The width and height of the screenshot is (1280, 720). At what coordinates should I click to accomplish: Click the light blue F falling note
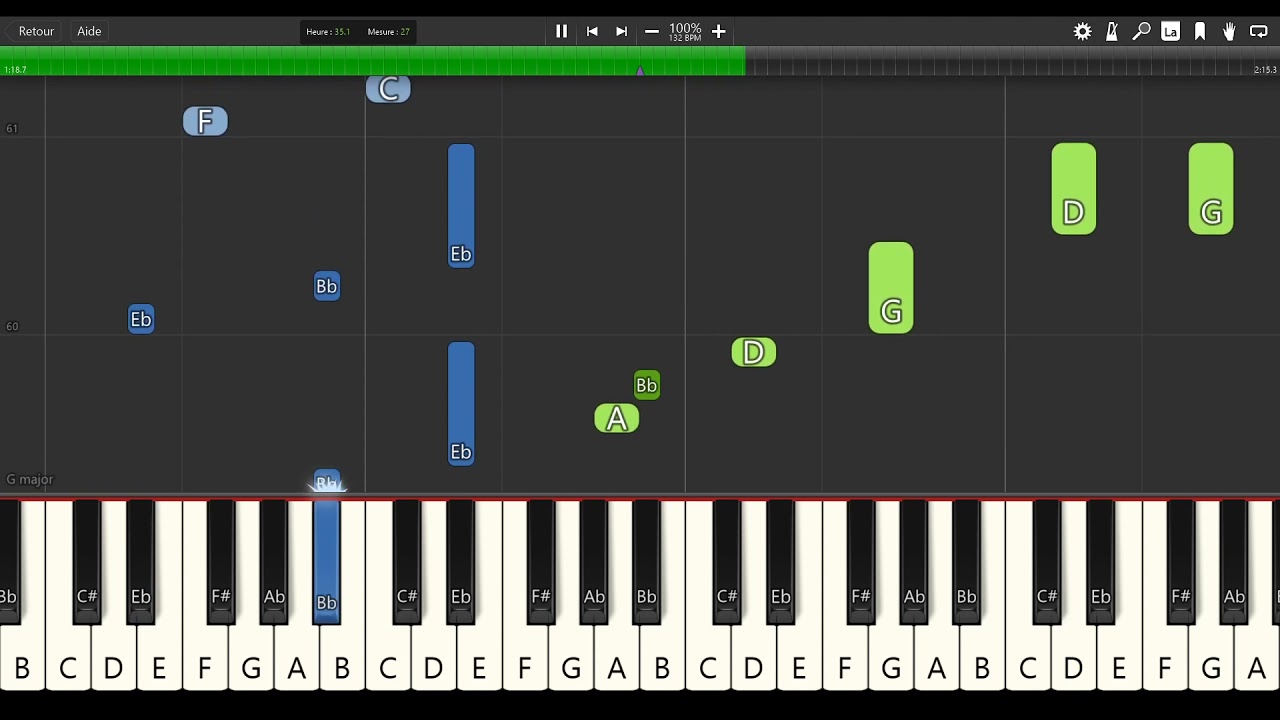pos(205,121)
